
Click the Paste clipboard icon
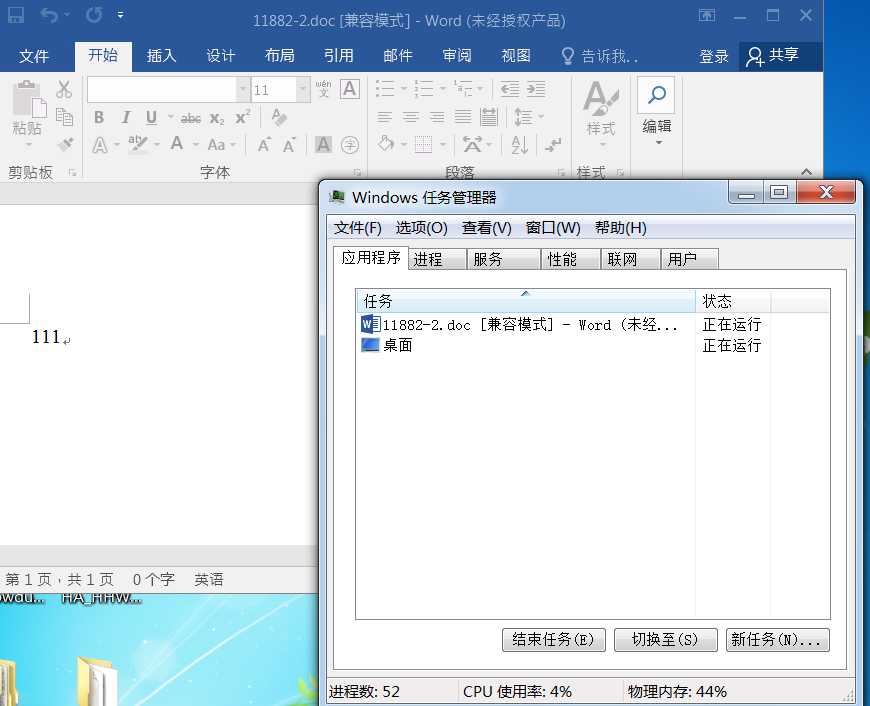(x=29, y=99)
